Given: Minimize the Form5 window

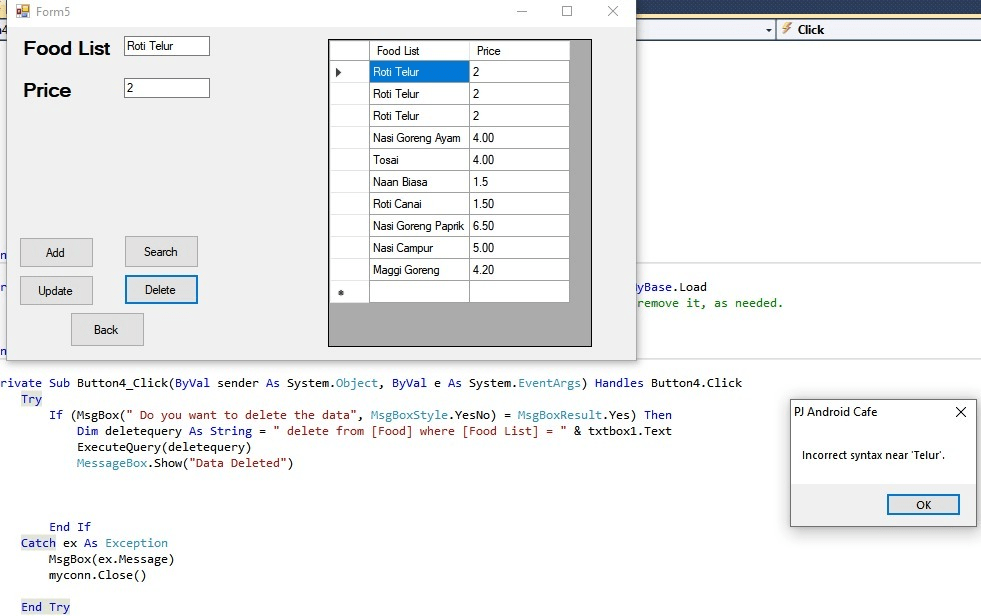Looking at the screenshot, I should pos(522,11).
